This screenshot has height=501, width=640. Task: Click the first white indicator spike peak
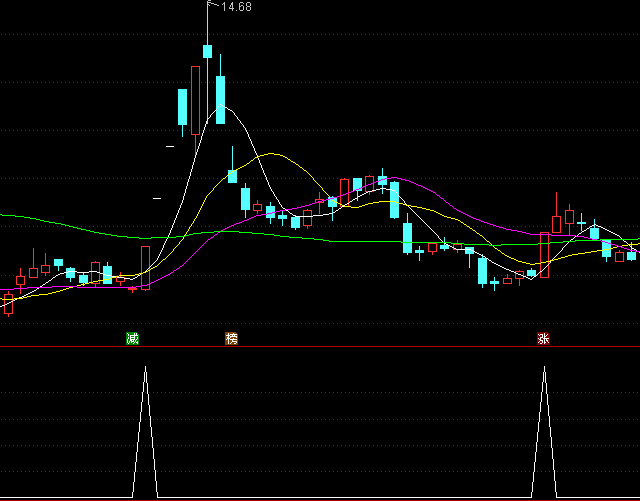point(145,368)
